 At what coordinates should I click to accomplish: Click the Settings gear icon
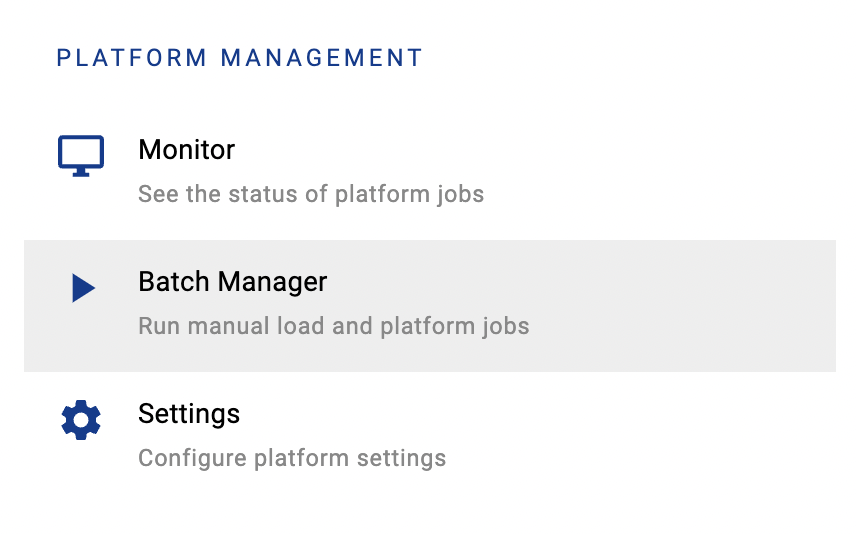pyautogui.click(x=81, y=420)
